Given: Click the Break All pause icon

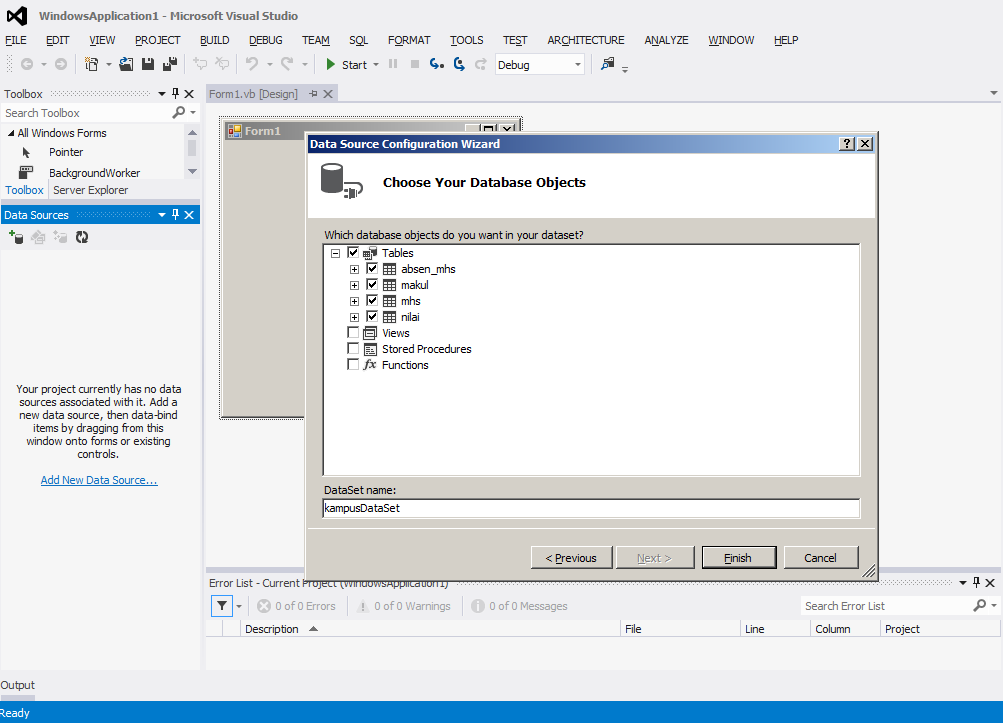Looking at the screenshot, I should 393,64.
